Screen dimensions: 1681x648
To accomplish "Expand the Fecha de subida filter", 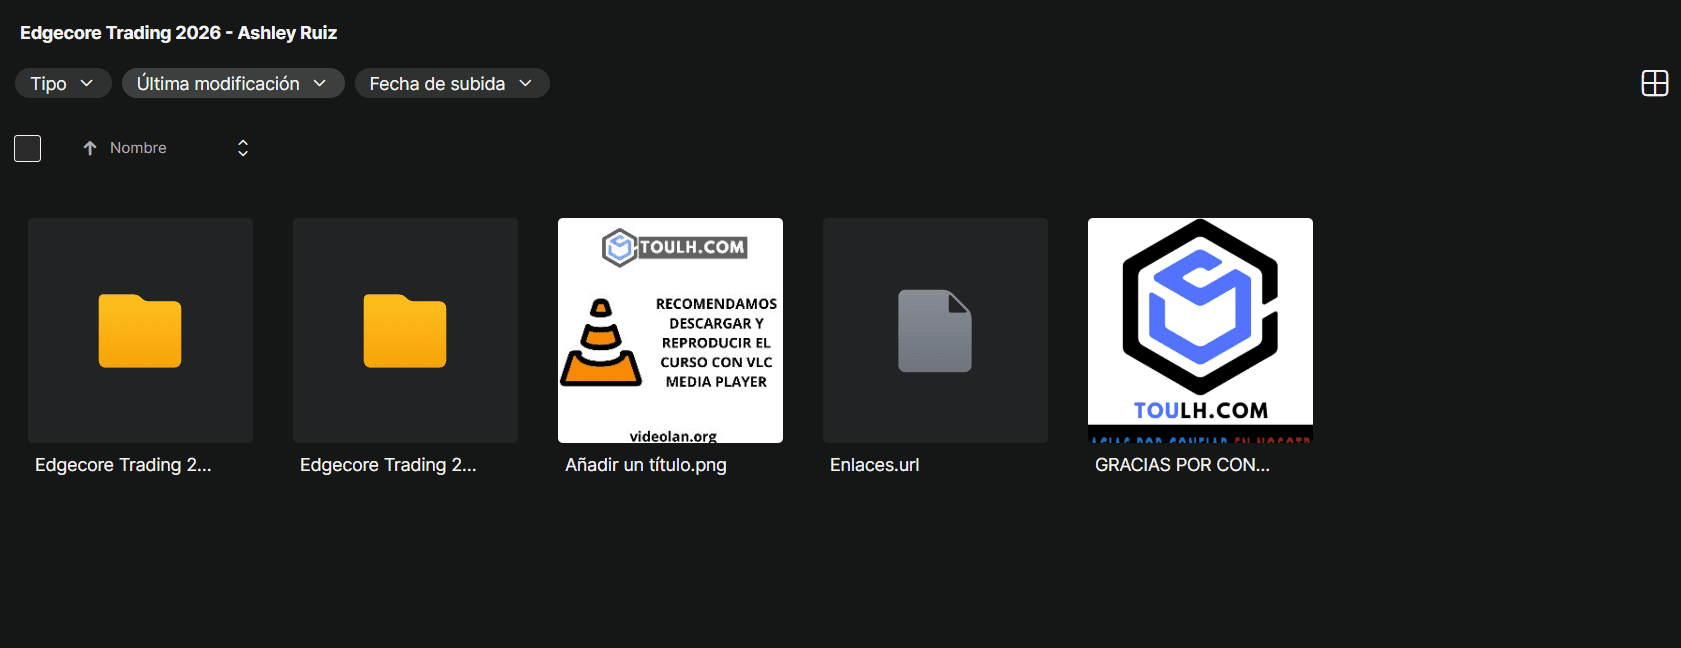I will (x=451, y=83).
